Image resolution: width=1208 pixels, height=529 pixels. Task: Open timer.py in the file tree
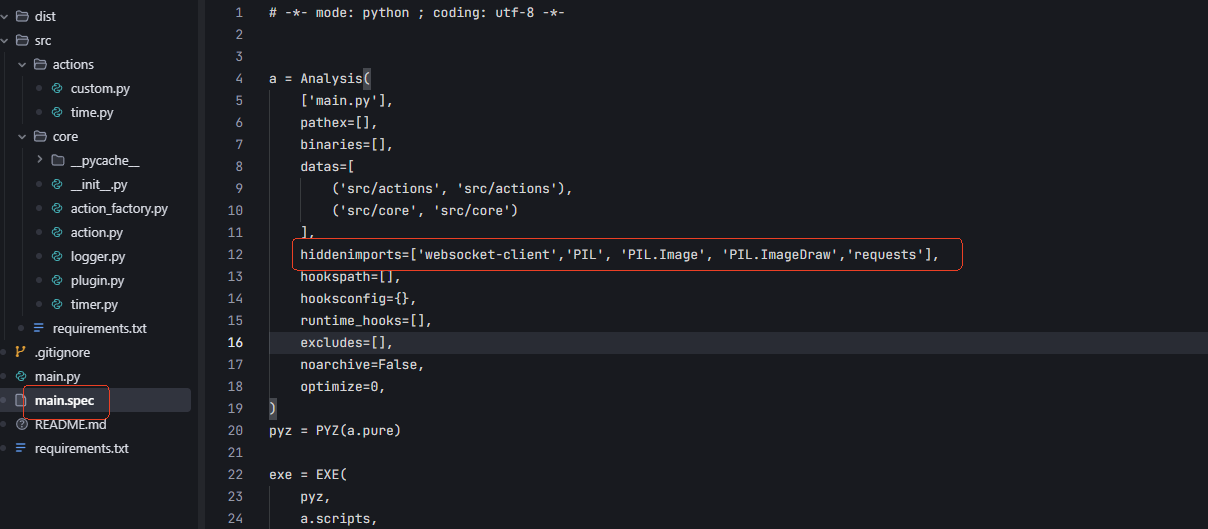coord(94,304)
